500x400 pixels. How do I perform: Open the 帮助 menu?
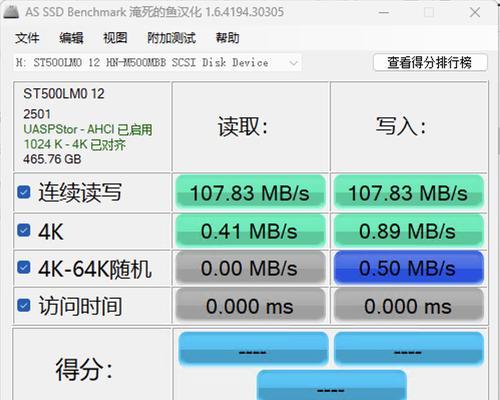point(227,38)
